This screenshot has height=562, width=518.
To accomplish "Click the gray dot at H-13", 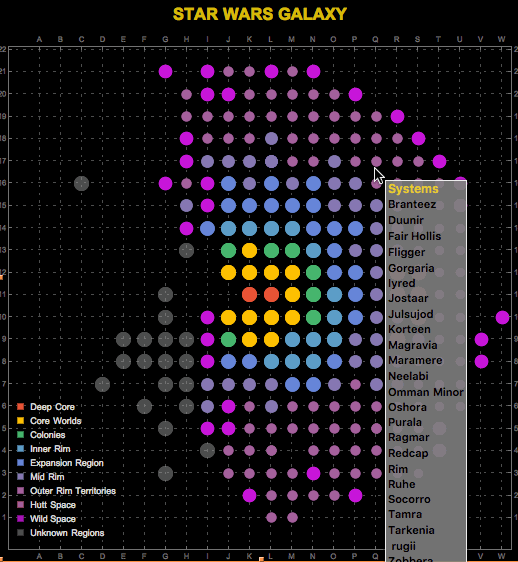I will pyautogui.click(x=186, y=250).
